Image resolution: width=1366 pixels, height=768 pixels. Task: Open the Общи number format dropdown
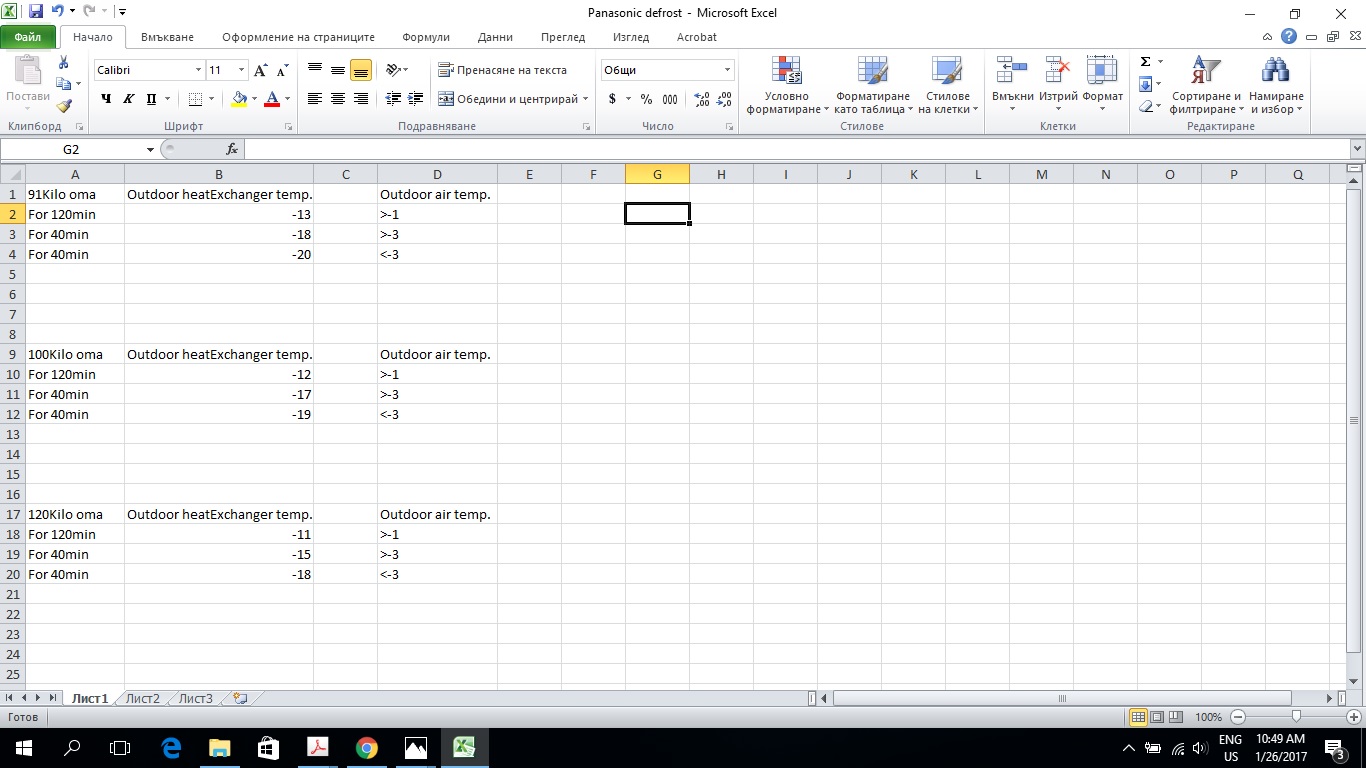727,70
